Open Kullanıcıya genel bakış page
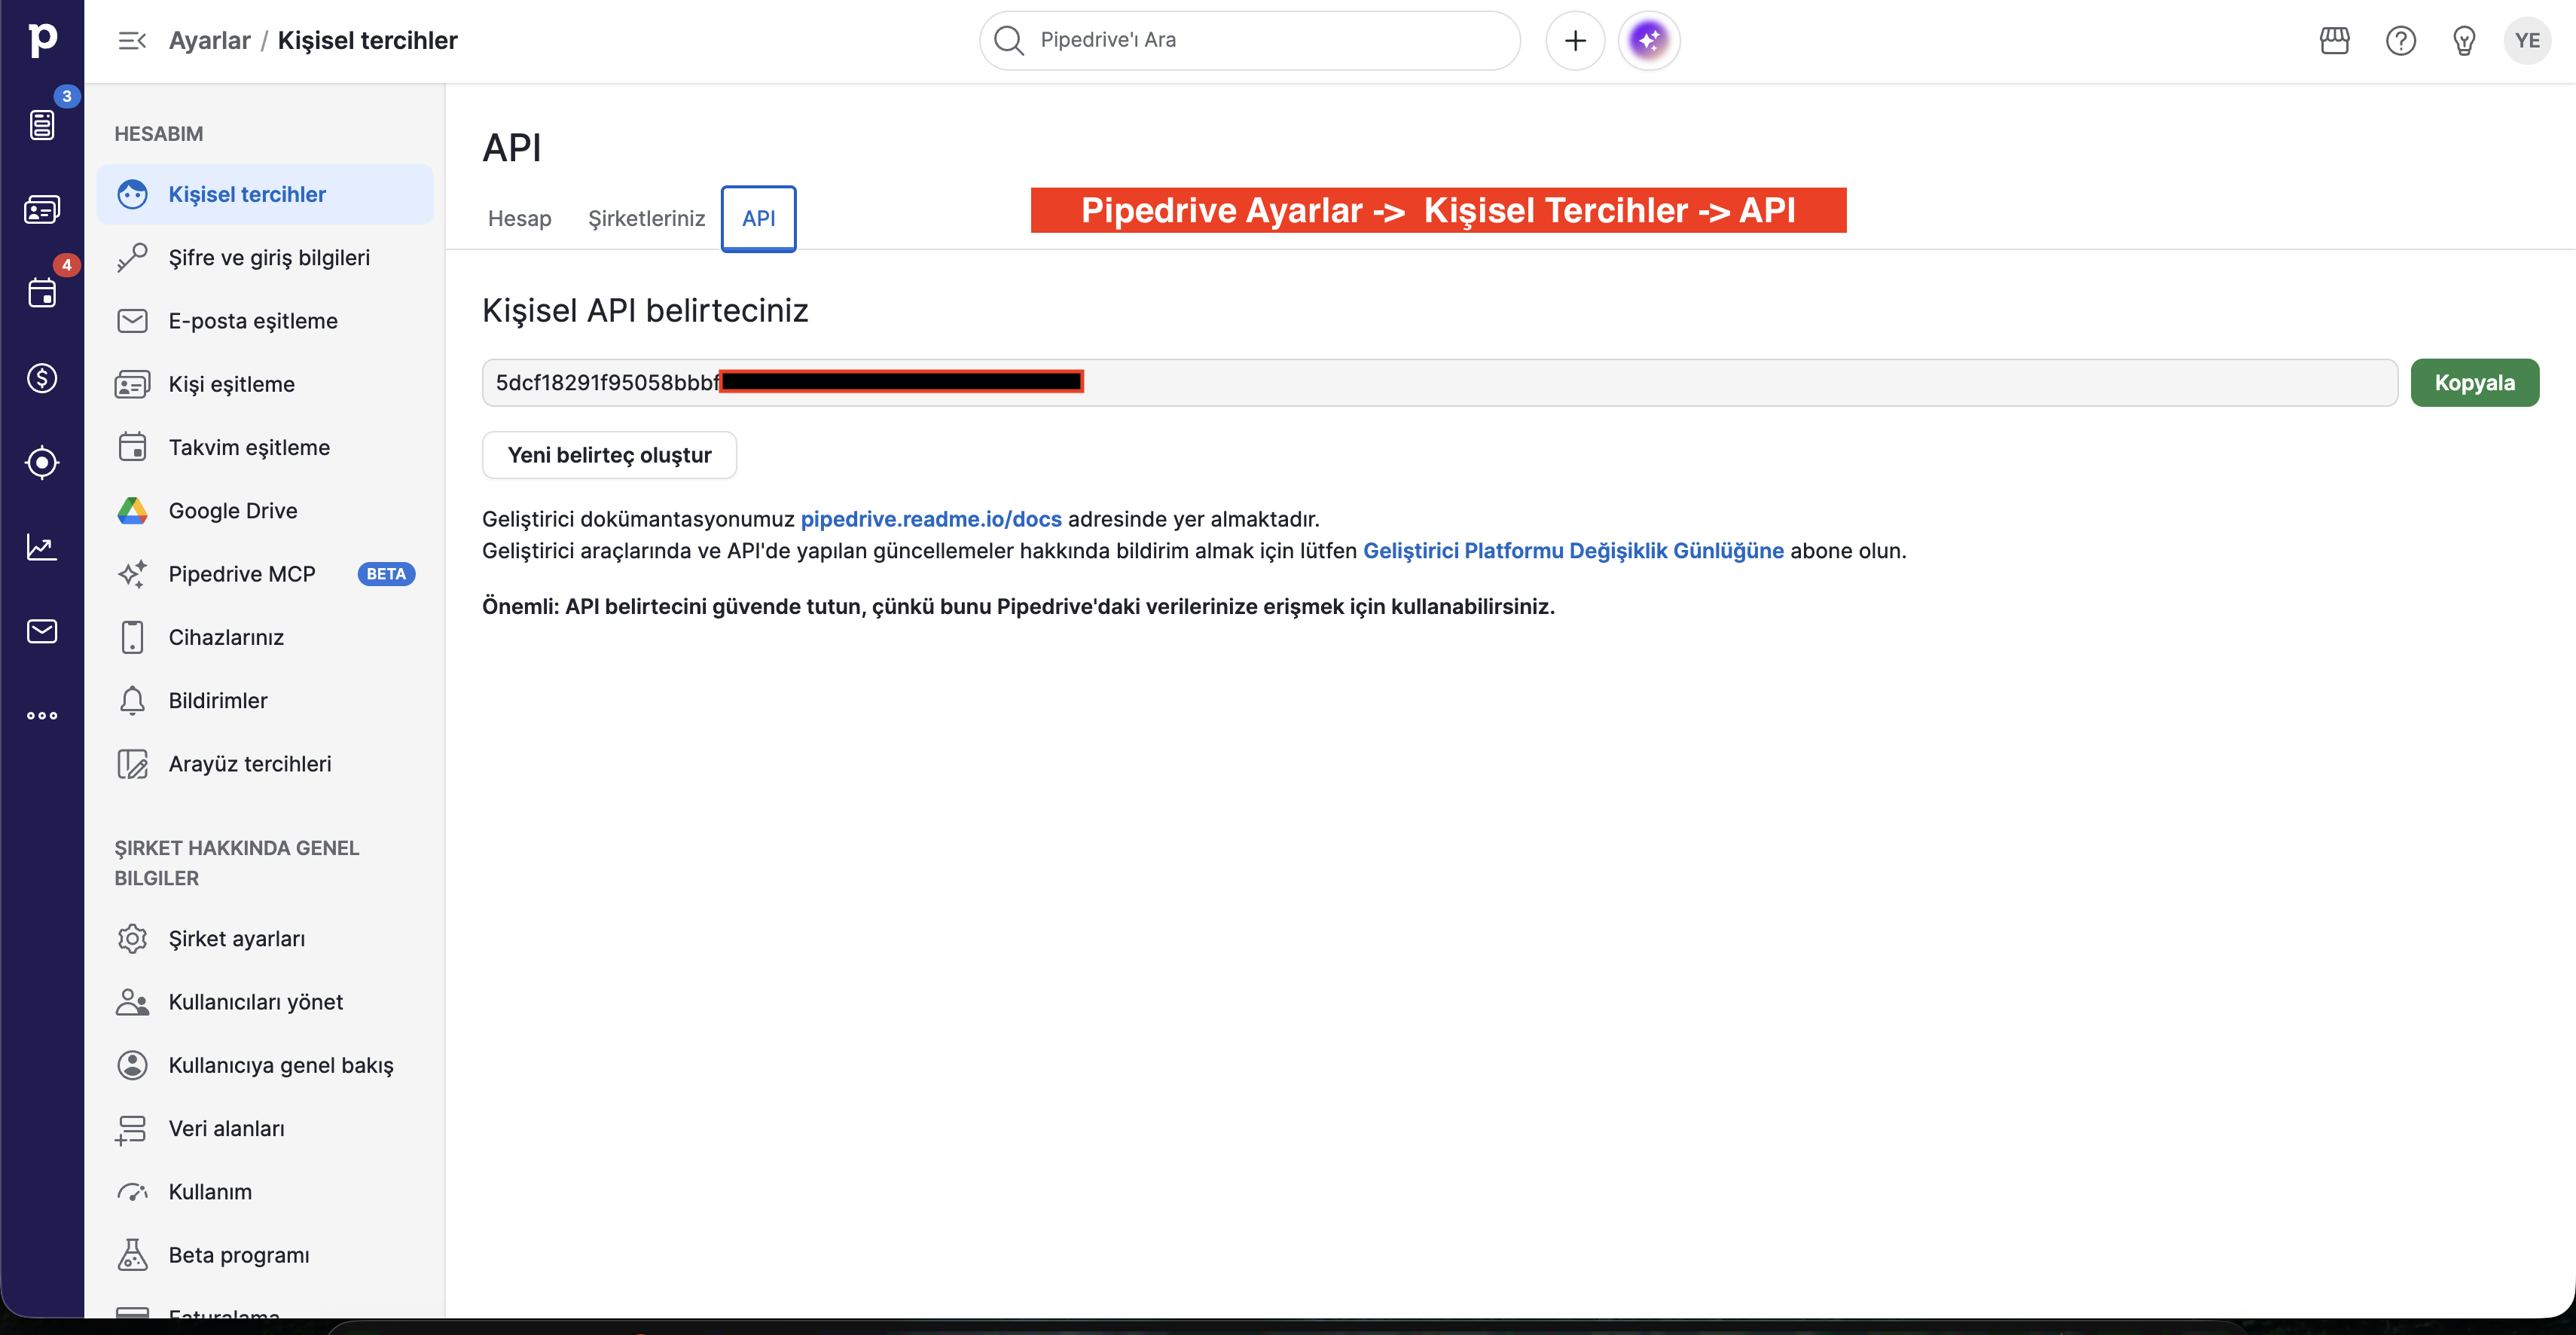This screenshot has width=2576, height=1335. click(265, 1065)
